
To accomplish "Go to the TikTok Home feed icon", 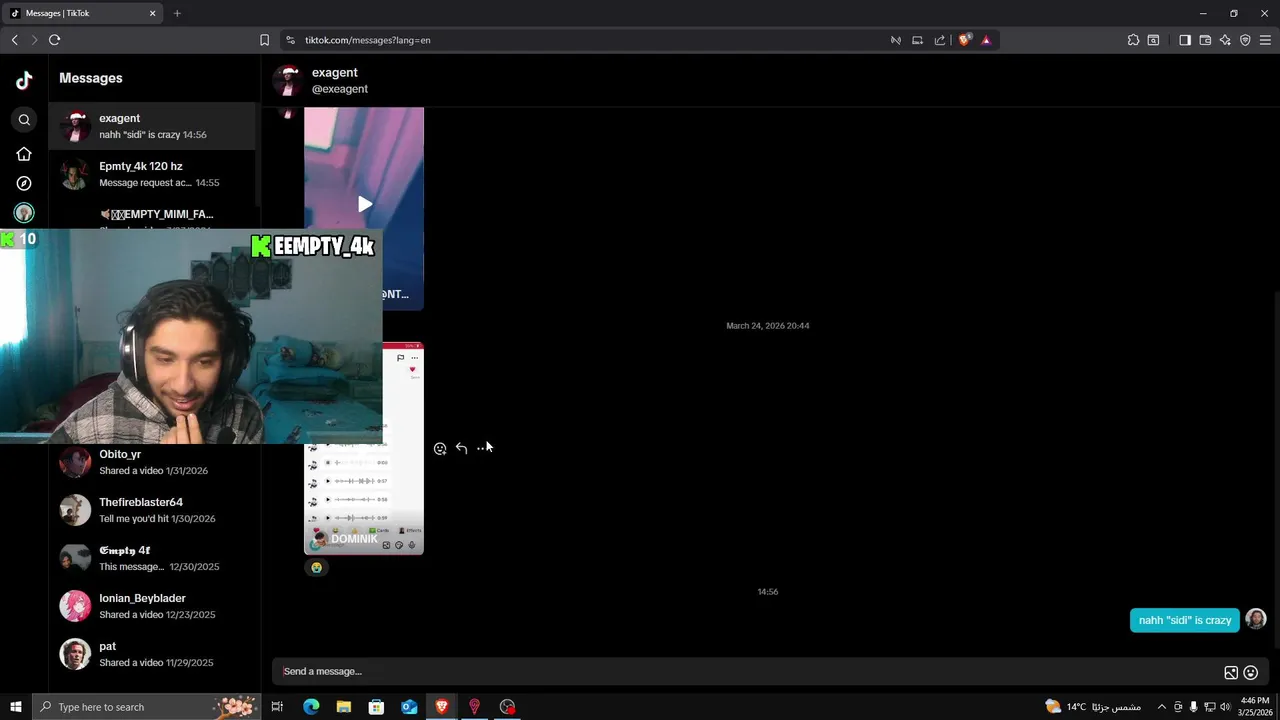I will pos(24,154).
